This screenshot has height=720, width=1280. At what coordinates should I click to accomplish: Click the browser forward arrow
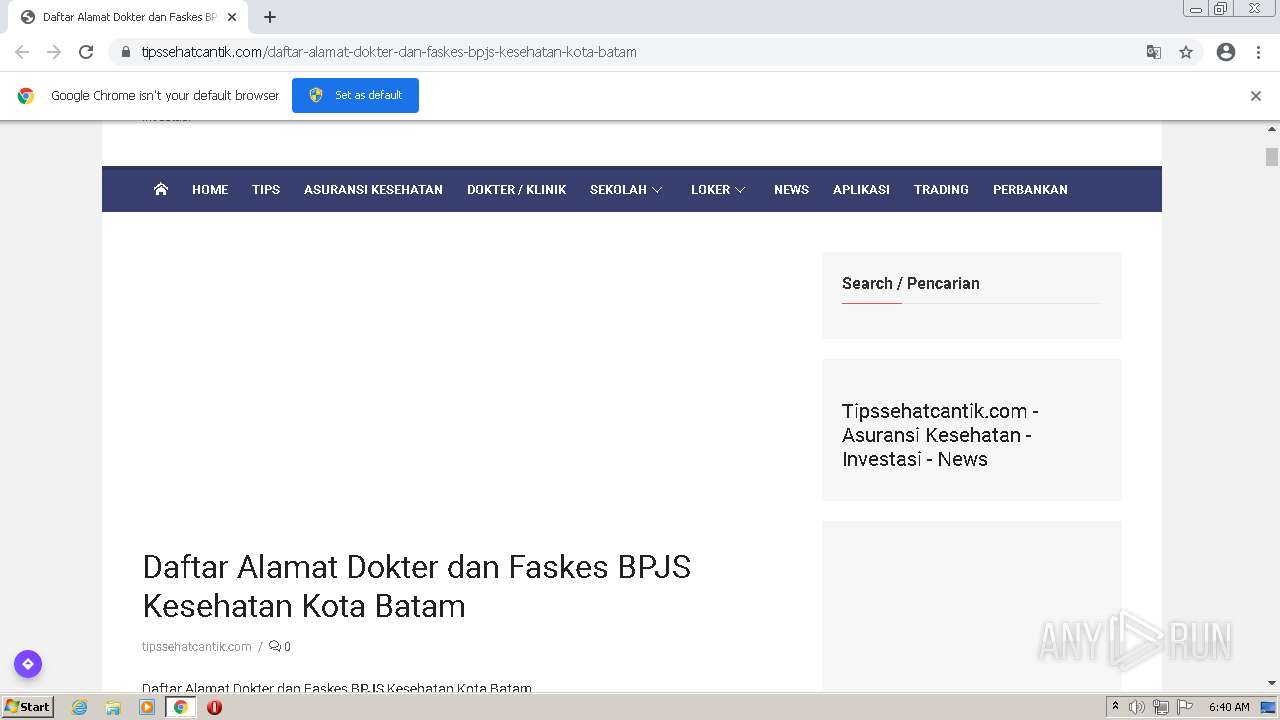tap(54, 52)
